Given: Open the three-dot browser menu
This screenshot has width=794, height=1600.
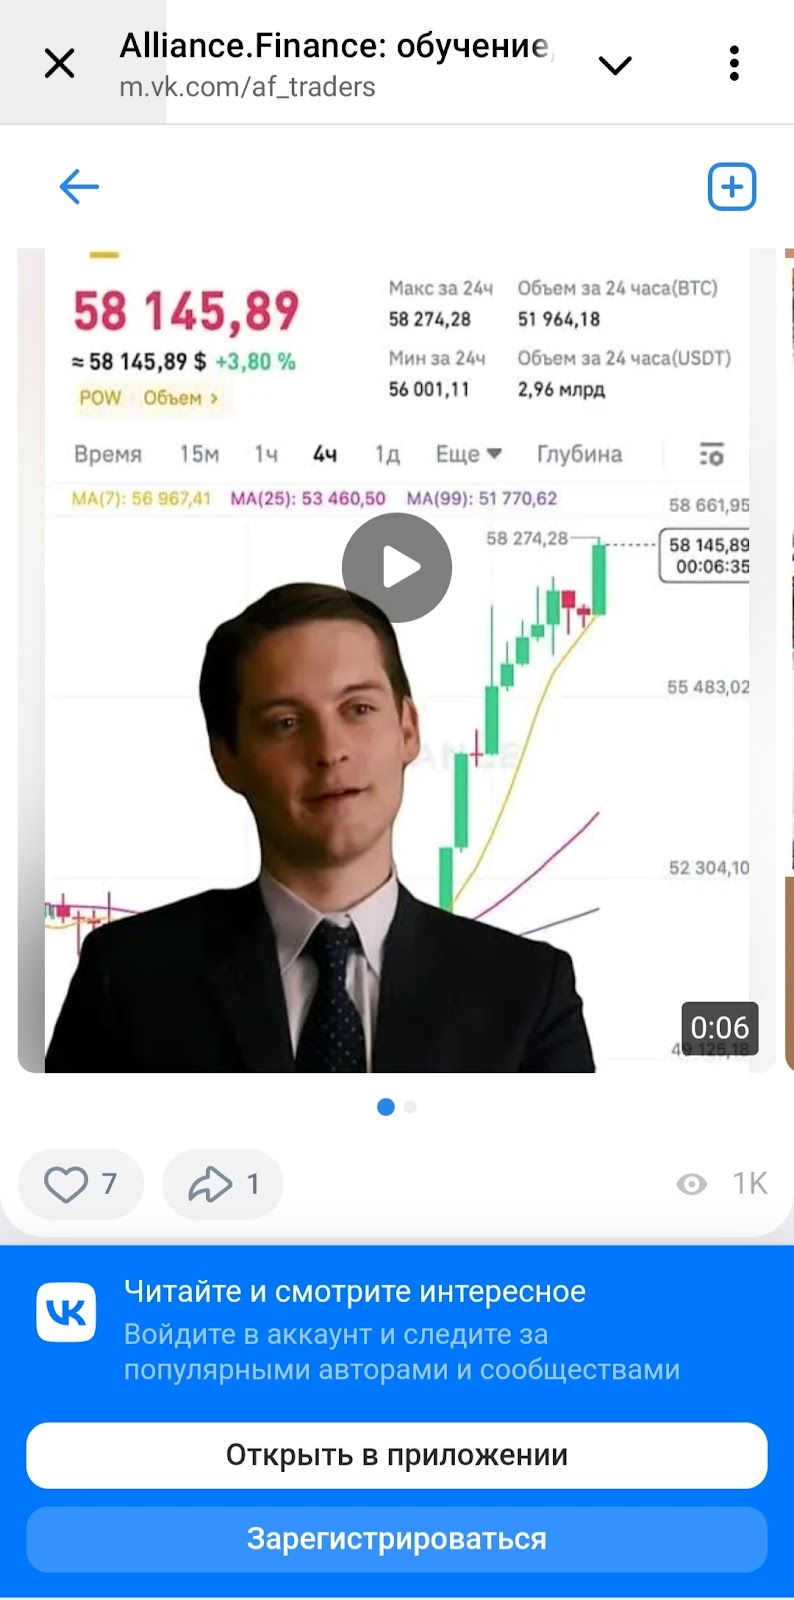Looking at the screenshot, I should click(x=734, y=64).
